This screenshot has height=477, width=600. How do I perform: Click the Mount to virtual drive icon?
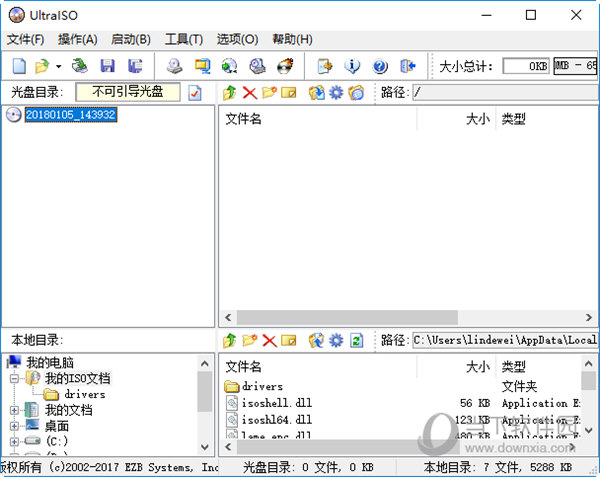[258, 66]
